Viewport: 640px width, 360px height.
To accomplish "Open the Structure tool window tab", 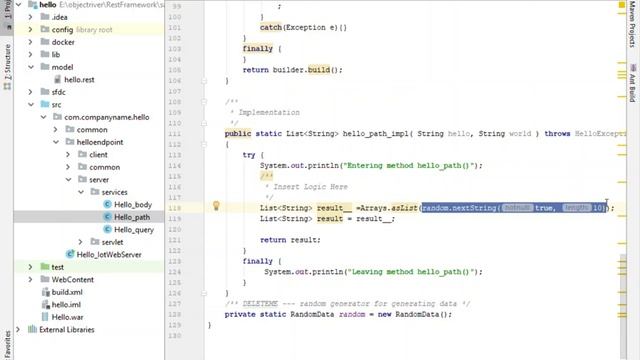I will pos(7,67).
